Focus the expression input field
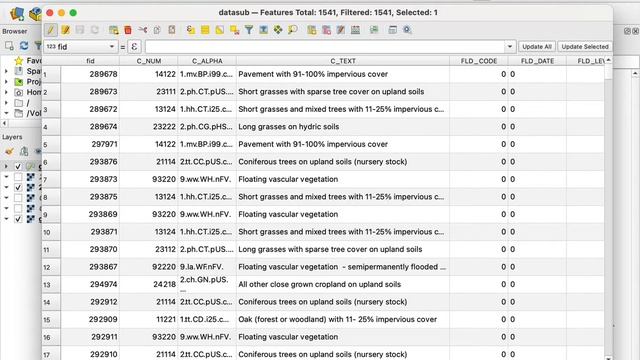This screenshot has height=360, width=640. pyautogui.click(x=326, y=47)
